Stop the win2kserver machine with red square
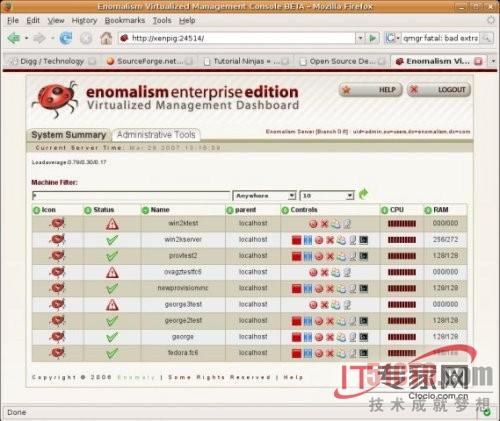The image size is (500, 421). pos(296,240)
